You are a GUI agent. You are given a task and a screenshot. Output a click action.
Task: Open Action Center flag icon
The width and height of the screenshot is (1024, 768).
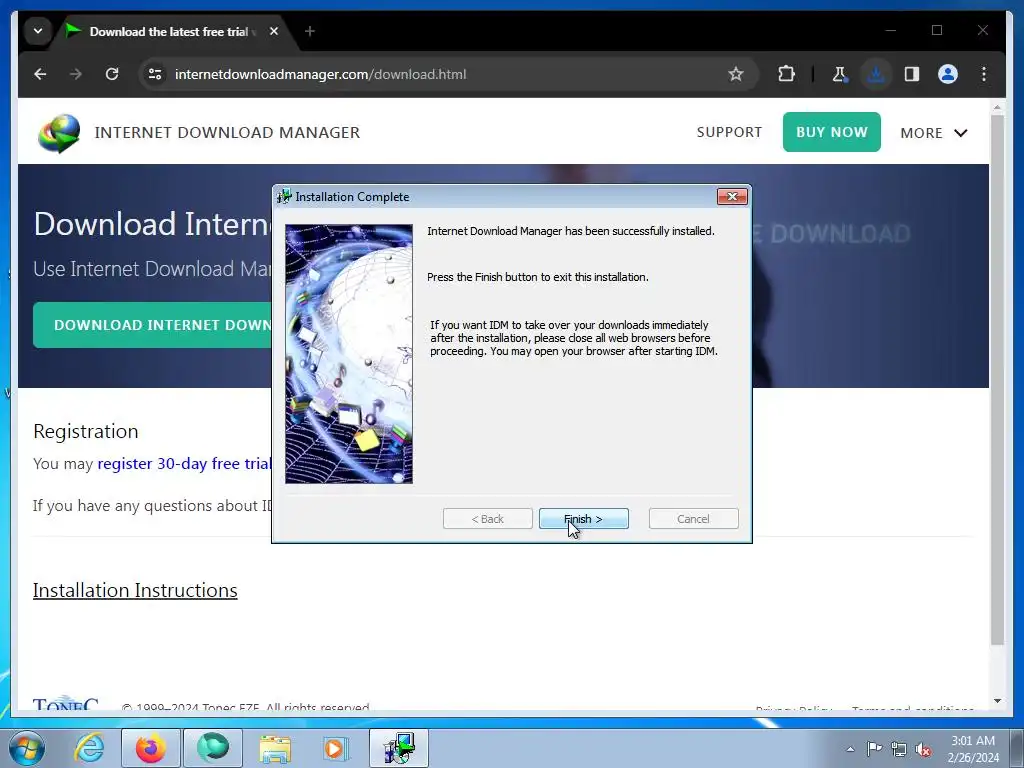(874, 749)
